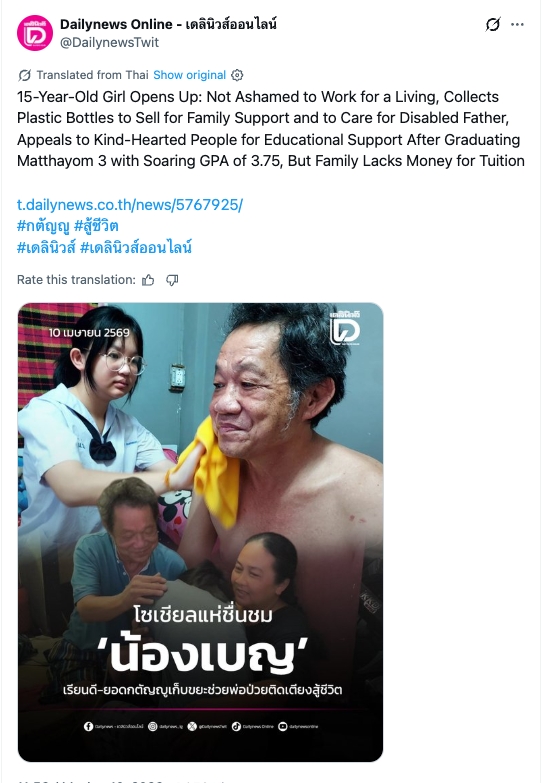
Task: Open hashtag #เดลินิวส์
Action: 46,247
